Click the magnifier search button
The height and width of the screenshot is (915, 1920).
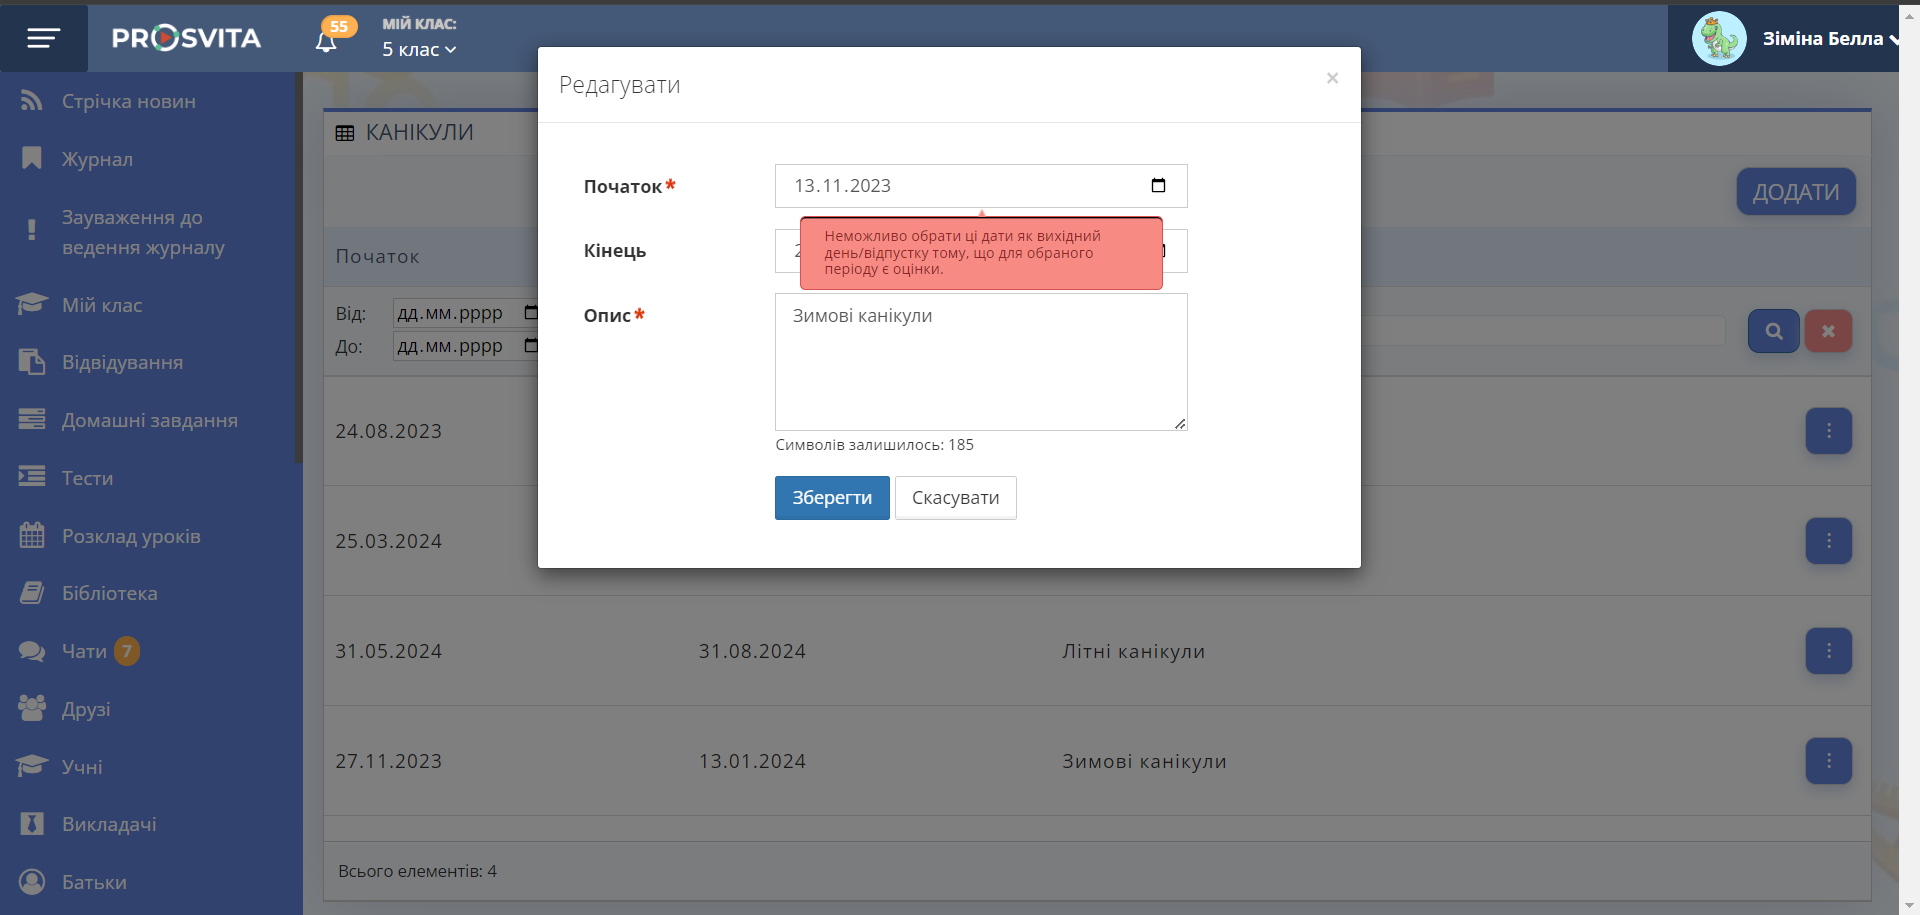(x=1773, y=331)
